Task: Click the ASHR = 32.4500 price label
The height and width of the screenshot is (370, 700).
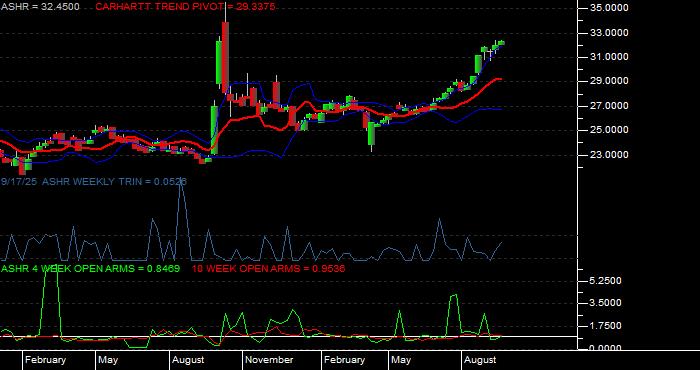Action: coord(40,7)
